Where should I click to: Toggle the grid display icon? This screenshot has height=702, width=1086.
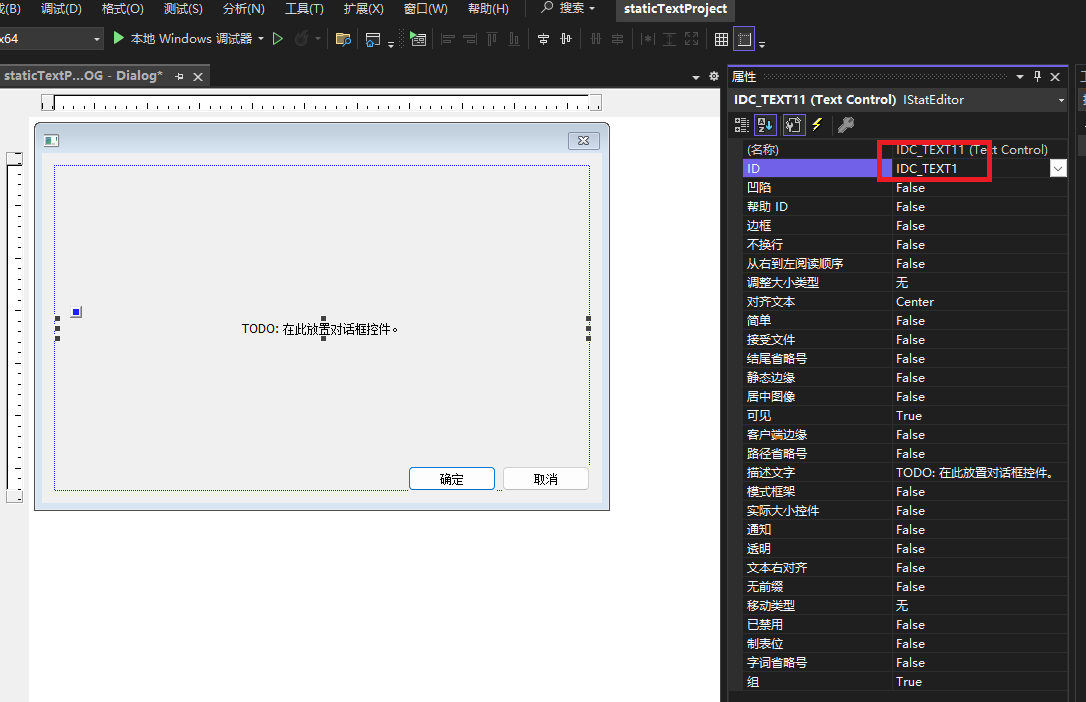pyautogui.click(x=720, y=38)
